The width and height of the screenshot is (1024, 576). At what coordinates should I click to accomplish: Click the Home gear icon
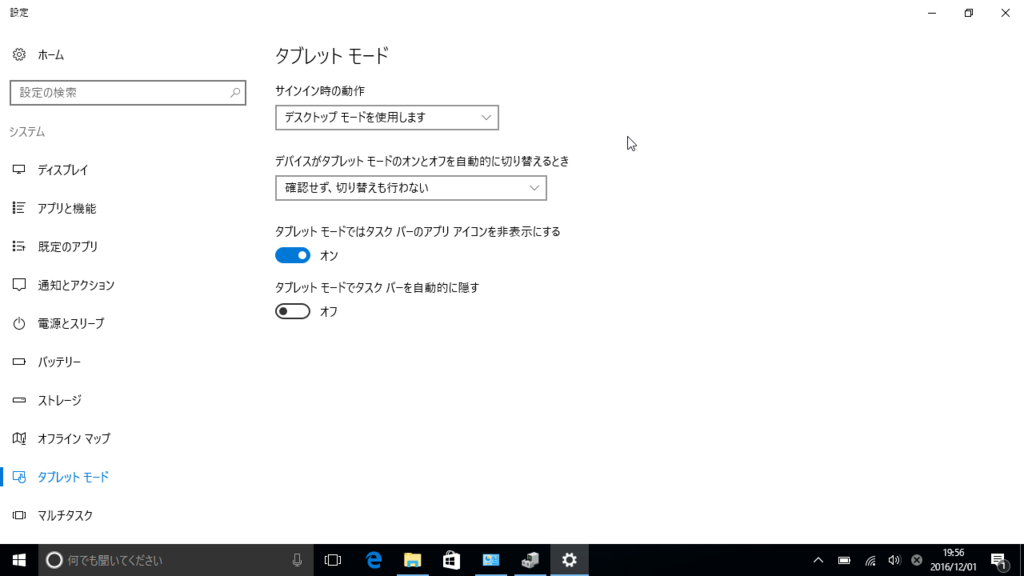coord(19,55)
